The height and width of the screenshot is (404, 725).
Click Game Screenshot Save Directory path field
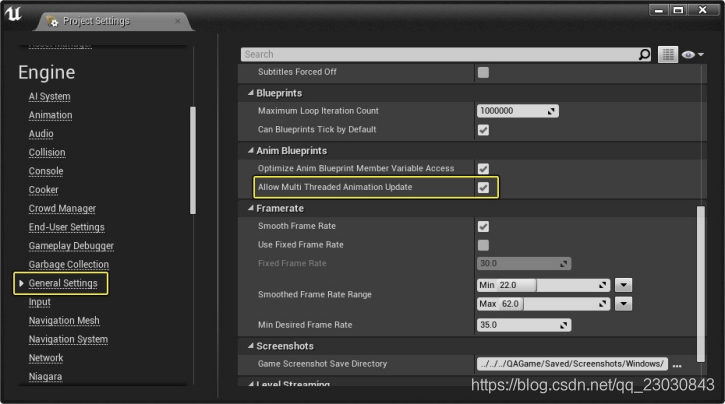pos(572,364)
